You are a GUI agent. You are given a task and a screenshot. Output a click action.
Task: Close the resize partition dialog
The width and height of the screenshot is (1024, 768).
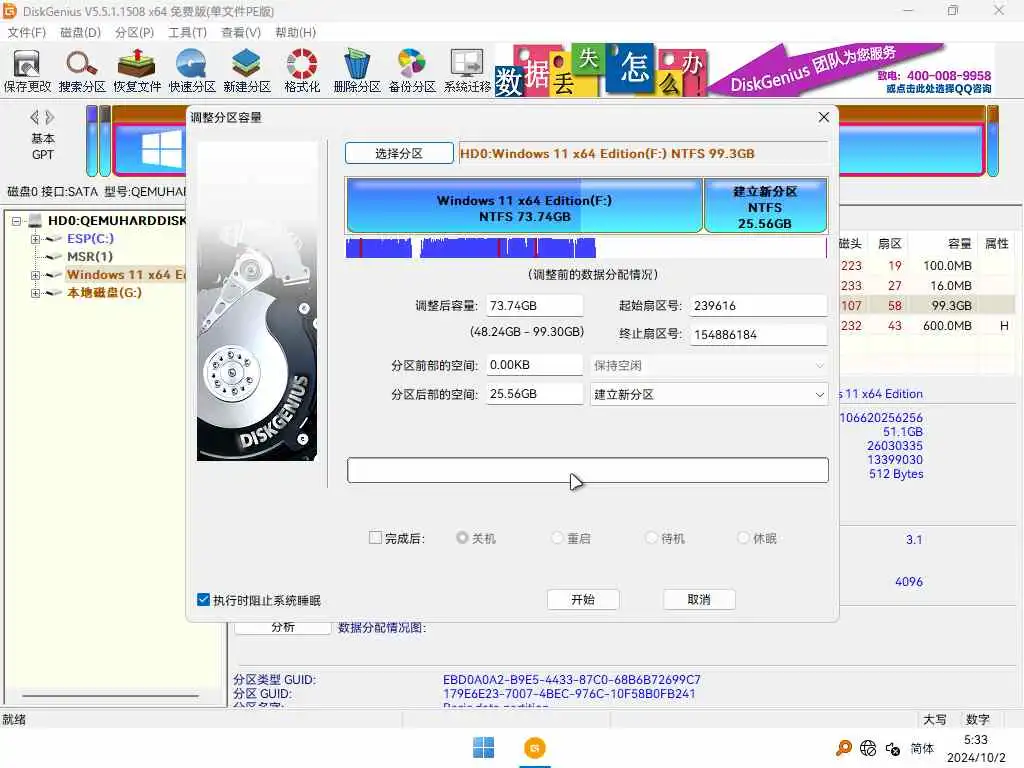click(x=824, y=117)
